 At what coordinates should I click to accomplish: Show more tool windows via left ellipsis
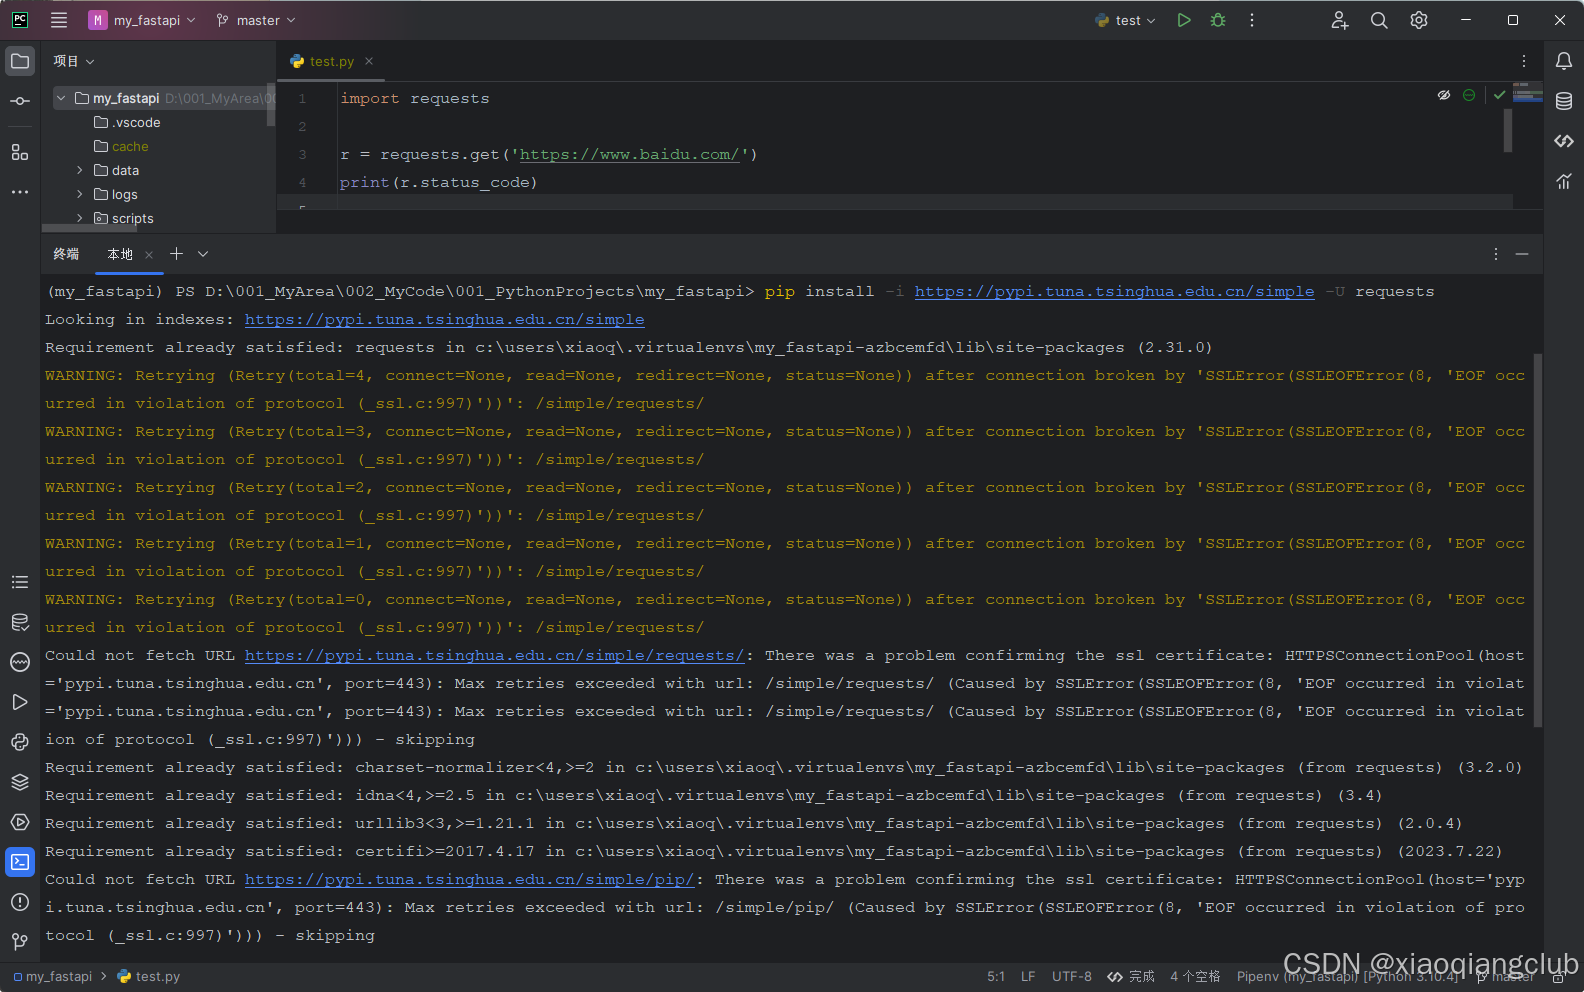(20, 192)
